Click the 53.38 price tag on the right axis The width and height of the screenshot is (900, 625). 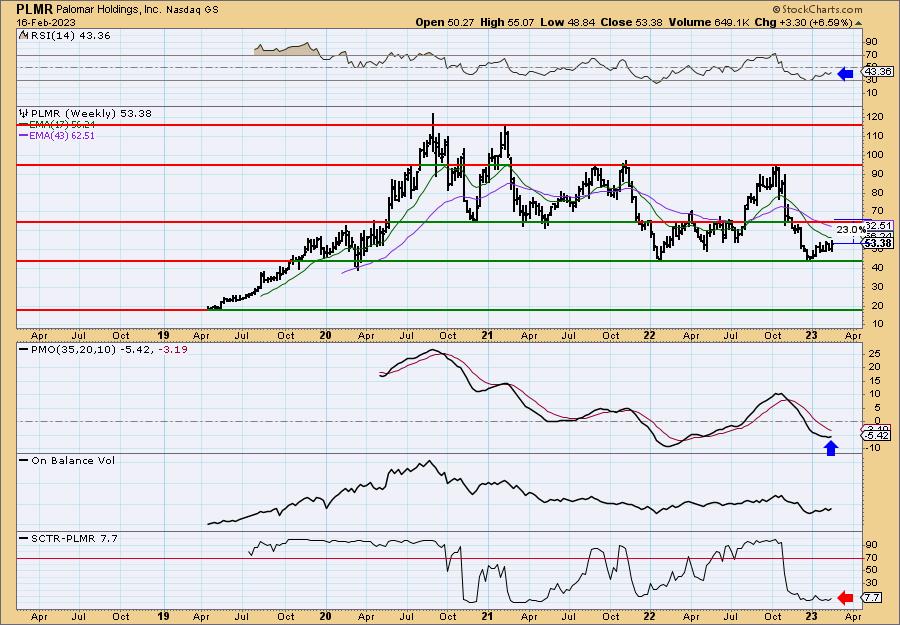pos(878,243)
